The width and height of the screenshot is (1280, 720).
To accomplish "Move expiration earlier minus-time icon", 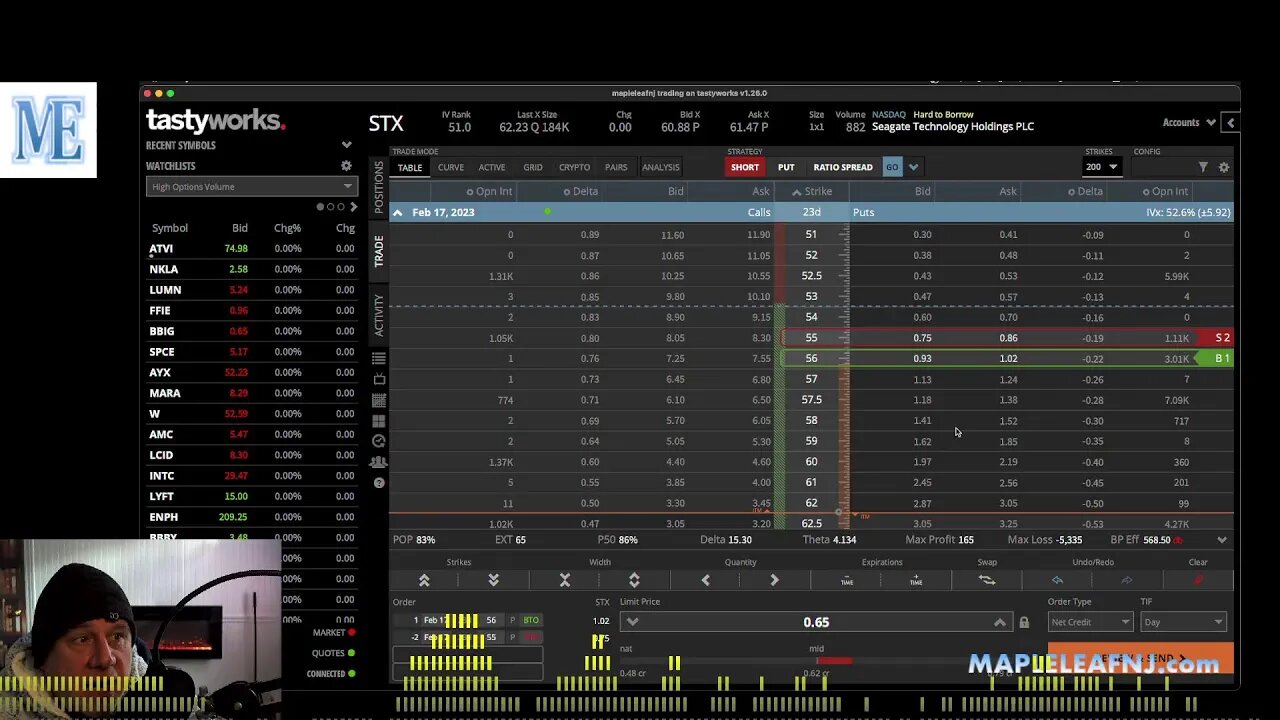I will 847,580.
